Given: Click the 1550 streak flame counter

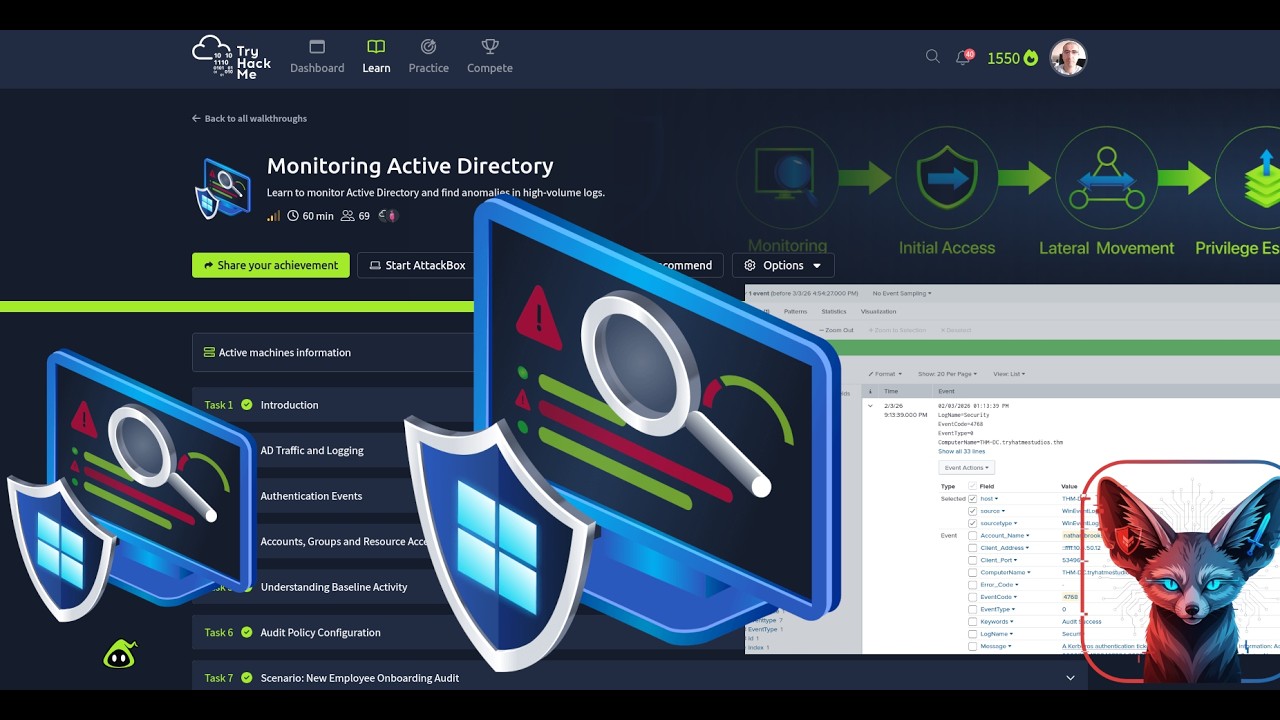Looking at the screenshot, I should 1012,58.
